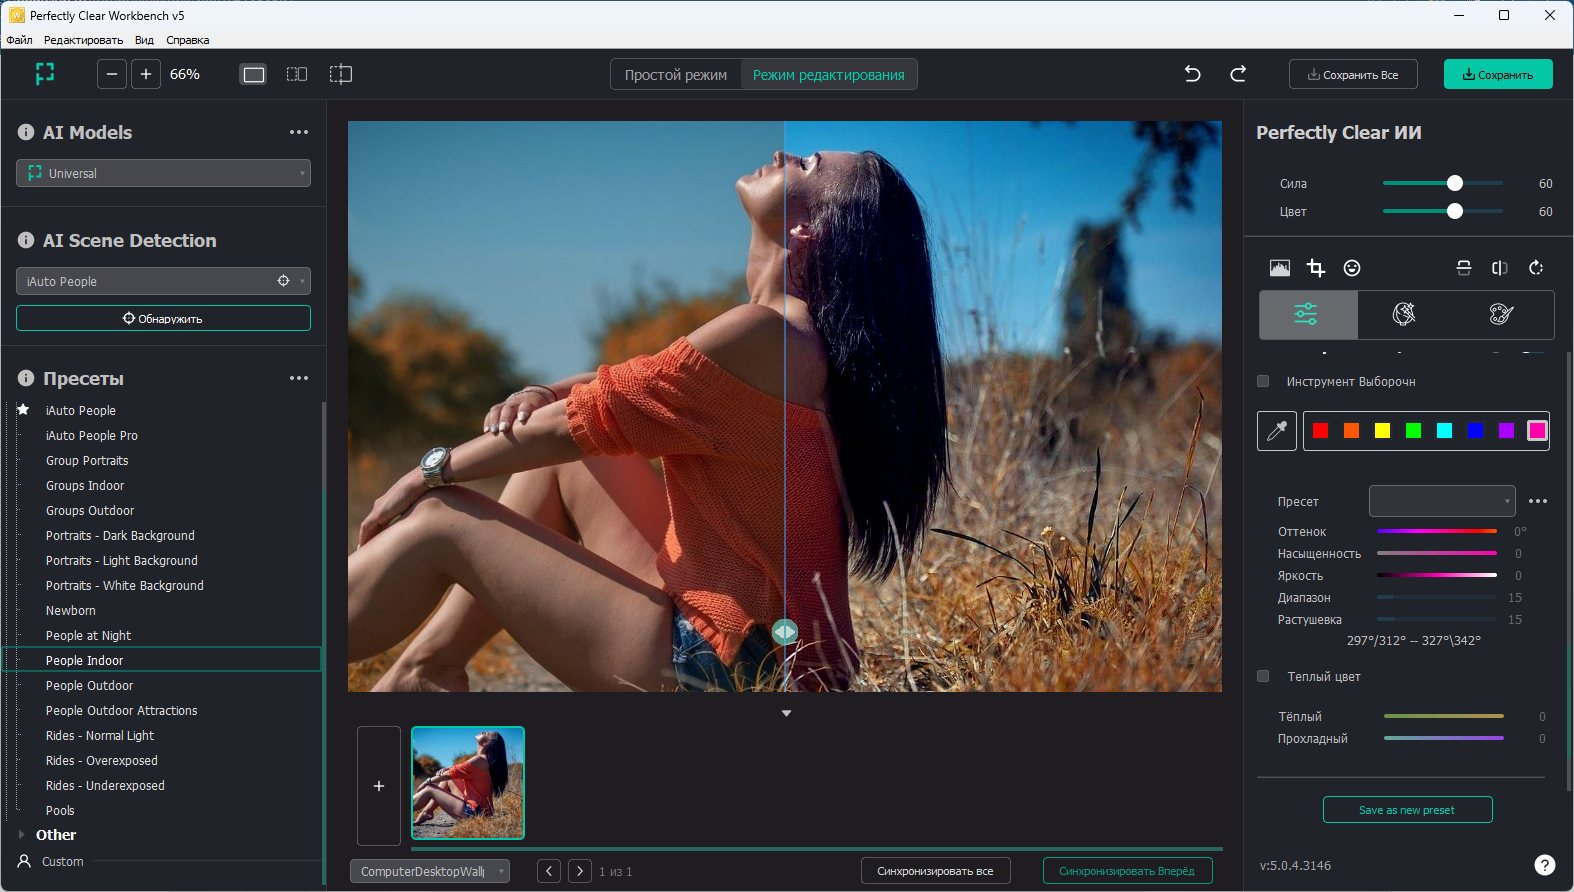Viewport: 1574px width, 892px height.
Task: Enable the Теплый цвет checkbox
Action: (x=1263, y=676)
